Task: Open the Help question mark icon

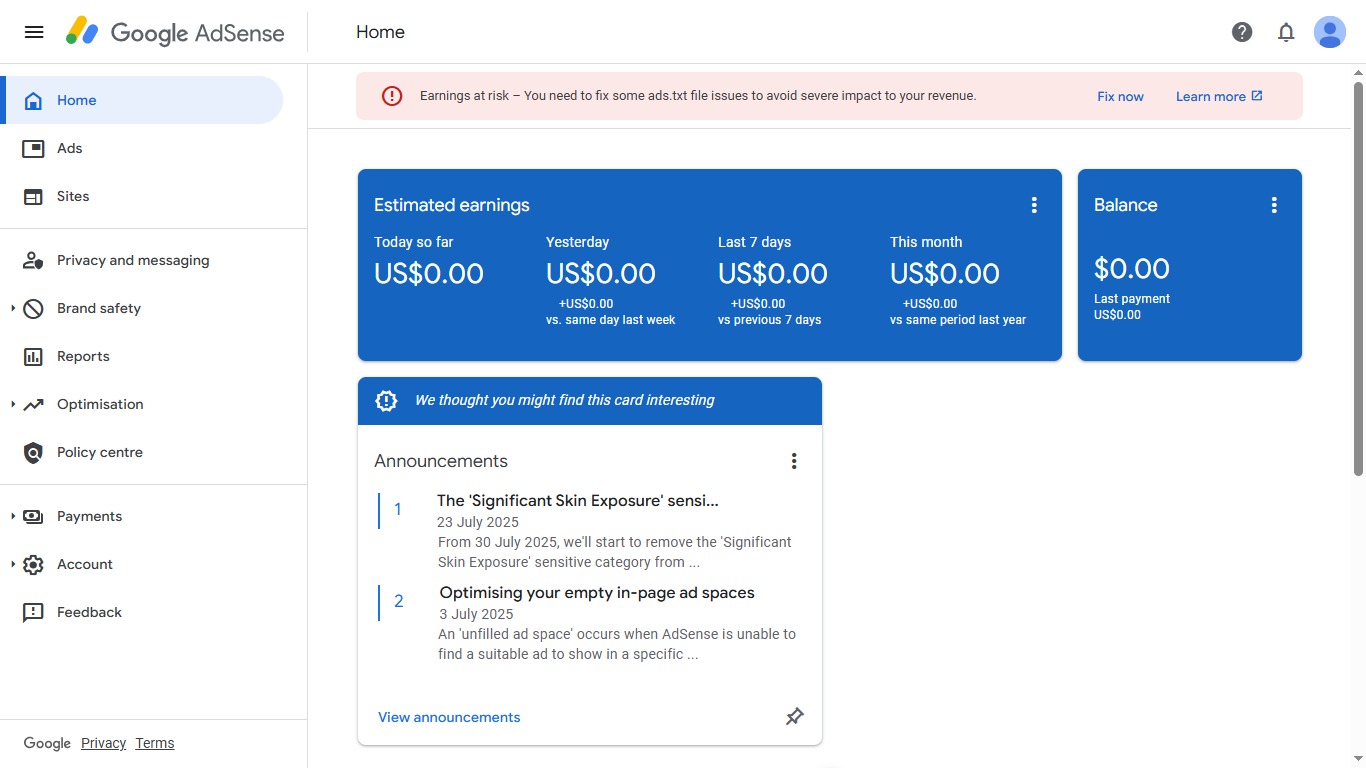Action: coord(1242,32)
